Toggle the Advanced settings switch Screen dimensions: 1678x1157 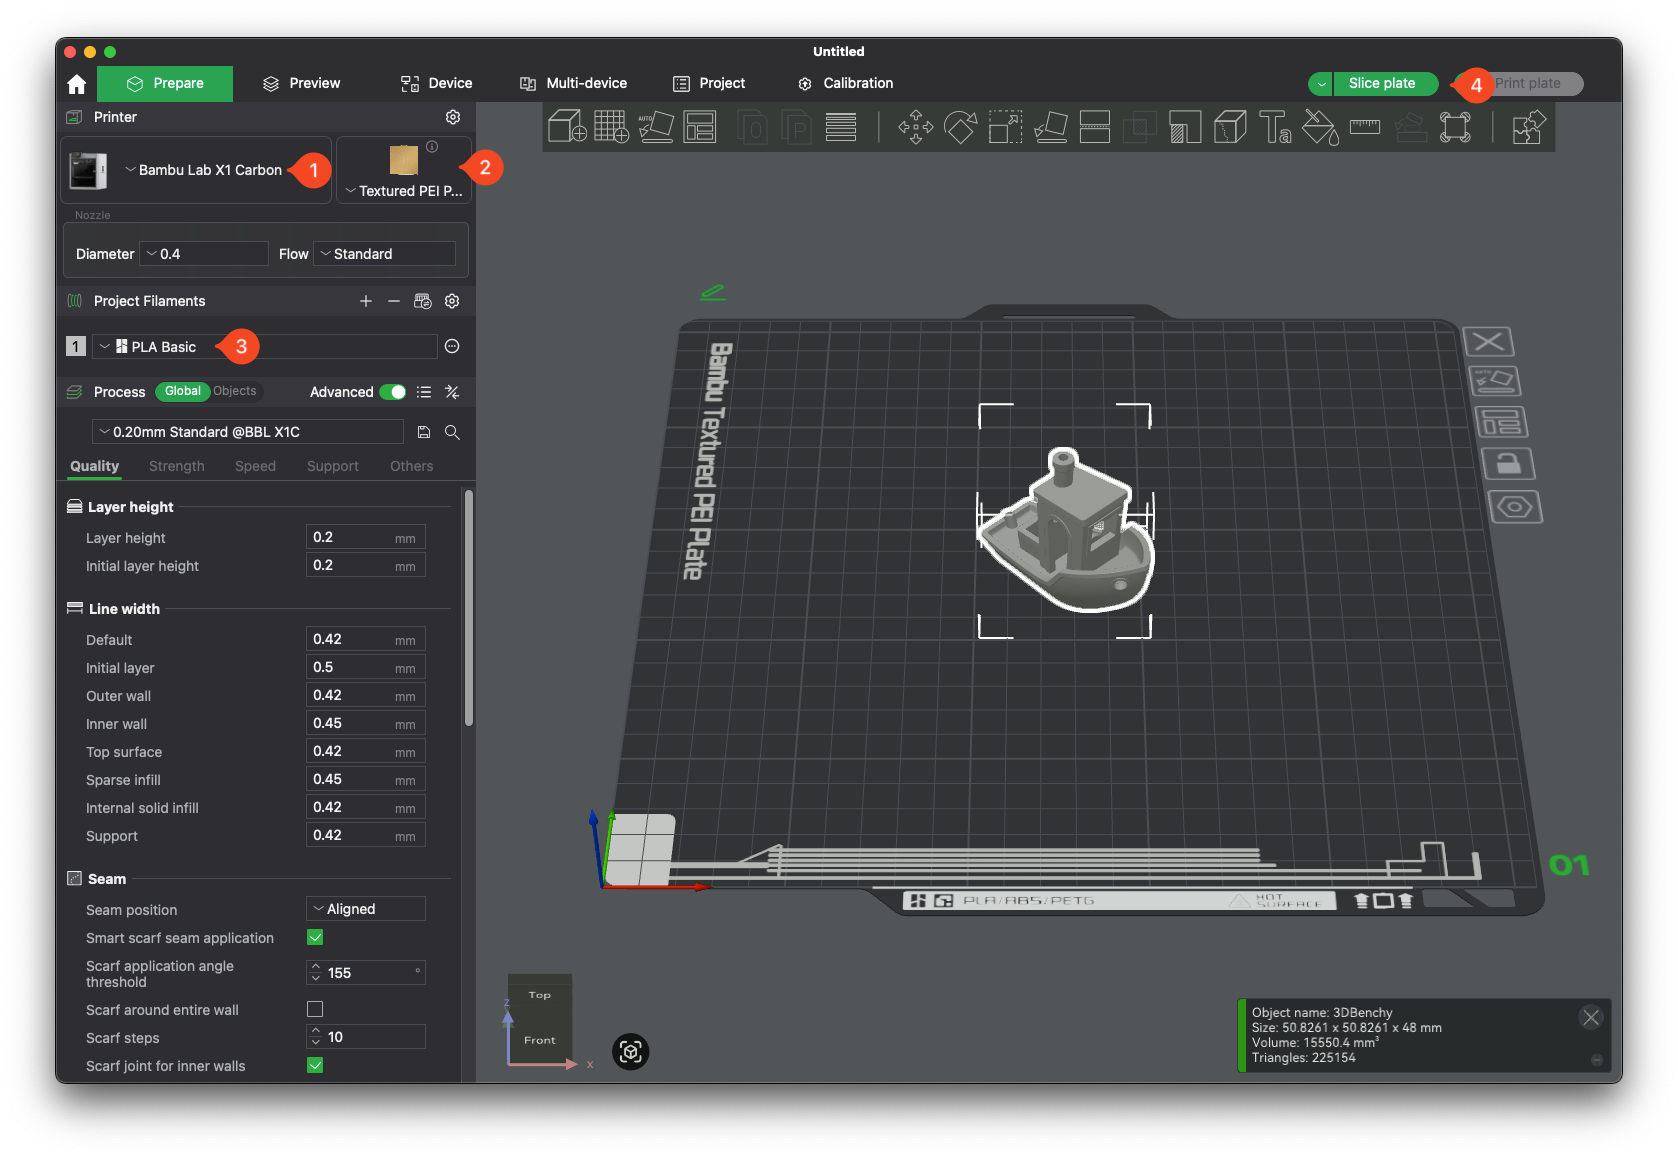pos(393,392)
